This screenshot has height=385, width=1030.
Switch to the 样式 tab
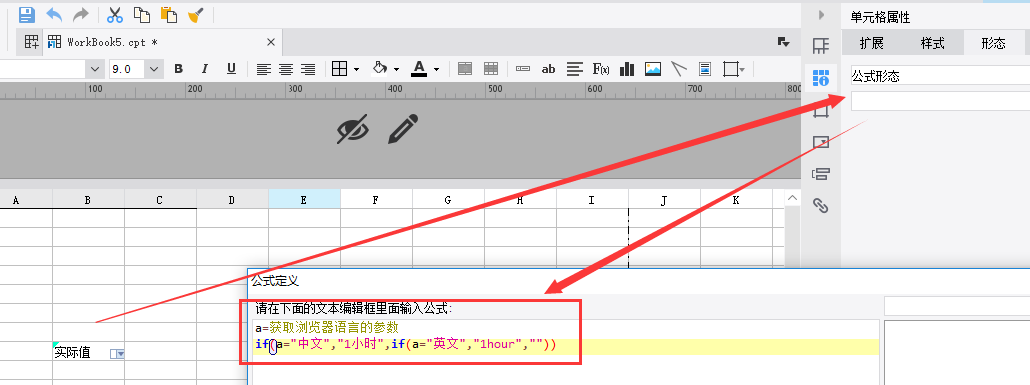[x=932, y=43]
